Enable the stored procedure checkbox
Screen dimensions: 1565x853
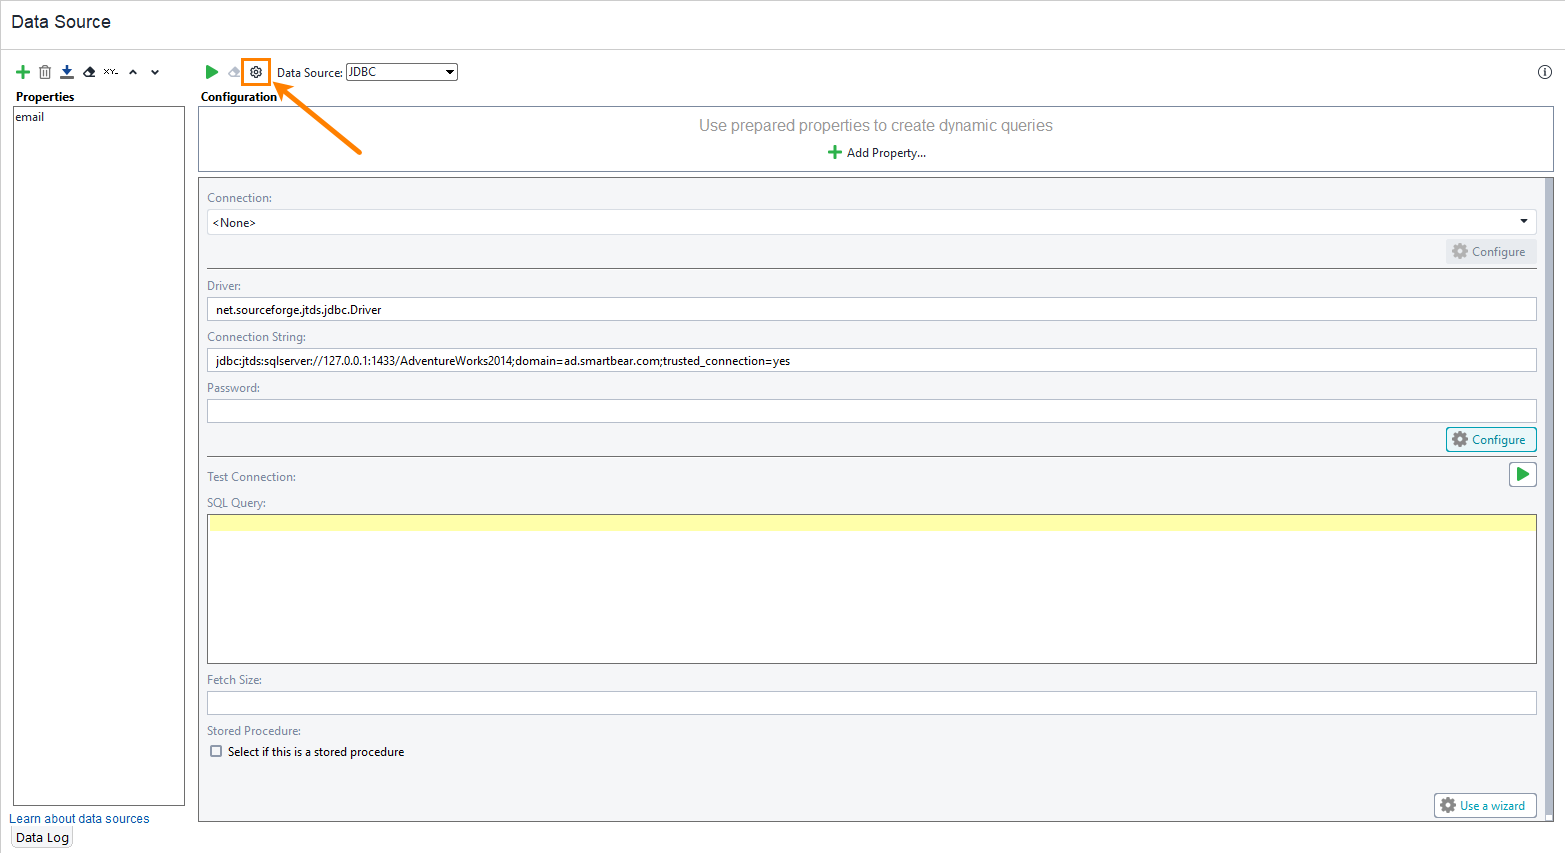pos(216,751)
